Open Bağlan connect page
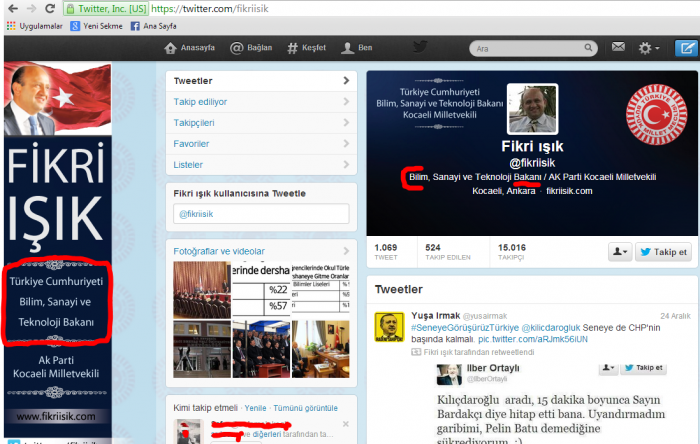This screenshot has height=444, width=700. (250, 48)
